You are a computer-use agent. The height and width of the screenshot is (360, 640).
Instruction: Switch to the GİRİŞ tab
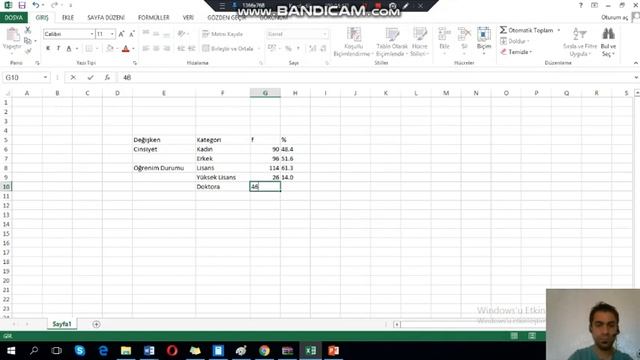click(42, 18)
